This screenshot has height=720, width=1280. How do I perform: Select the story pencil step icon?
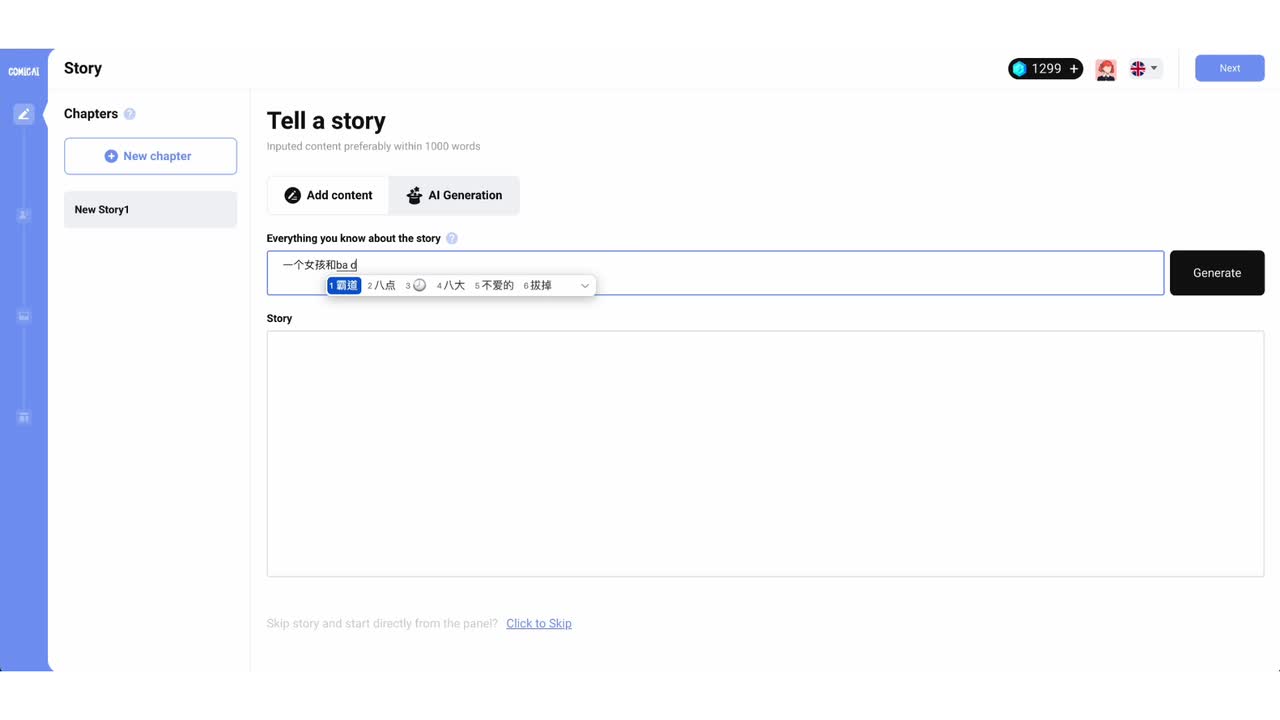tap(24, 114)
